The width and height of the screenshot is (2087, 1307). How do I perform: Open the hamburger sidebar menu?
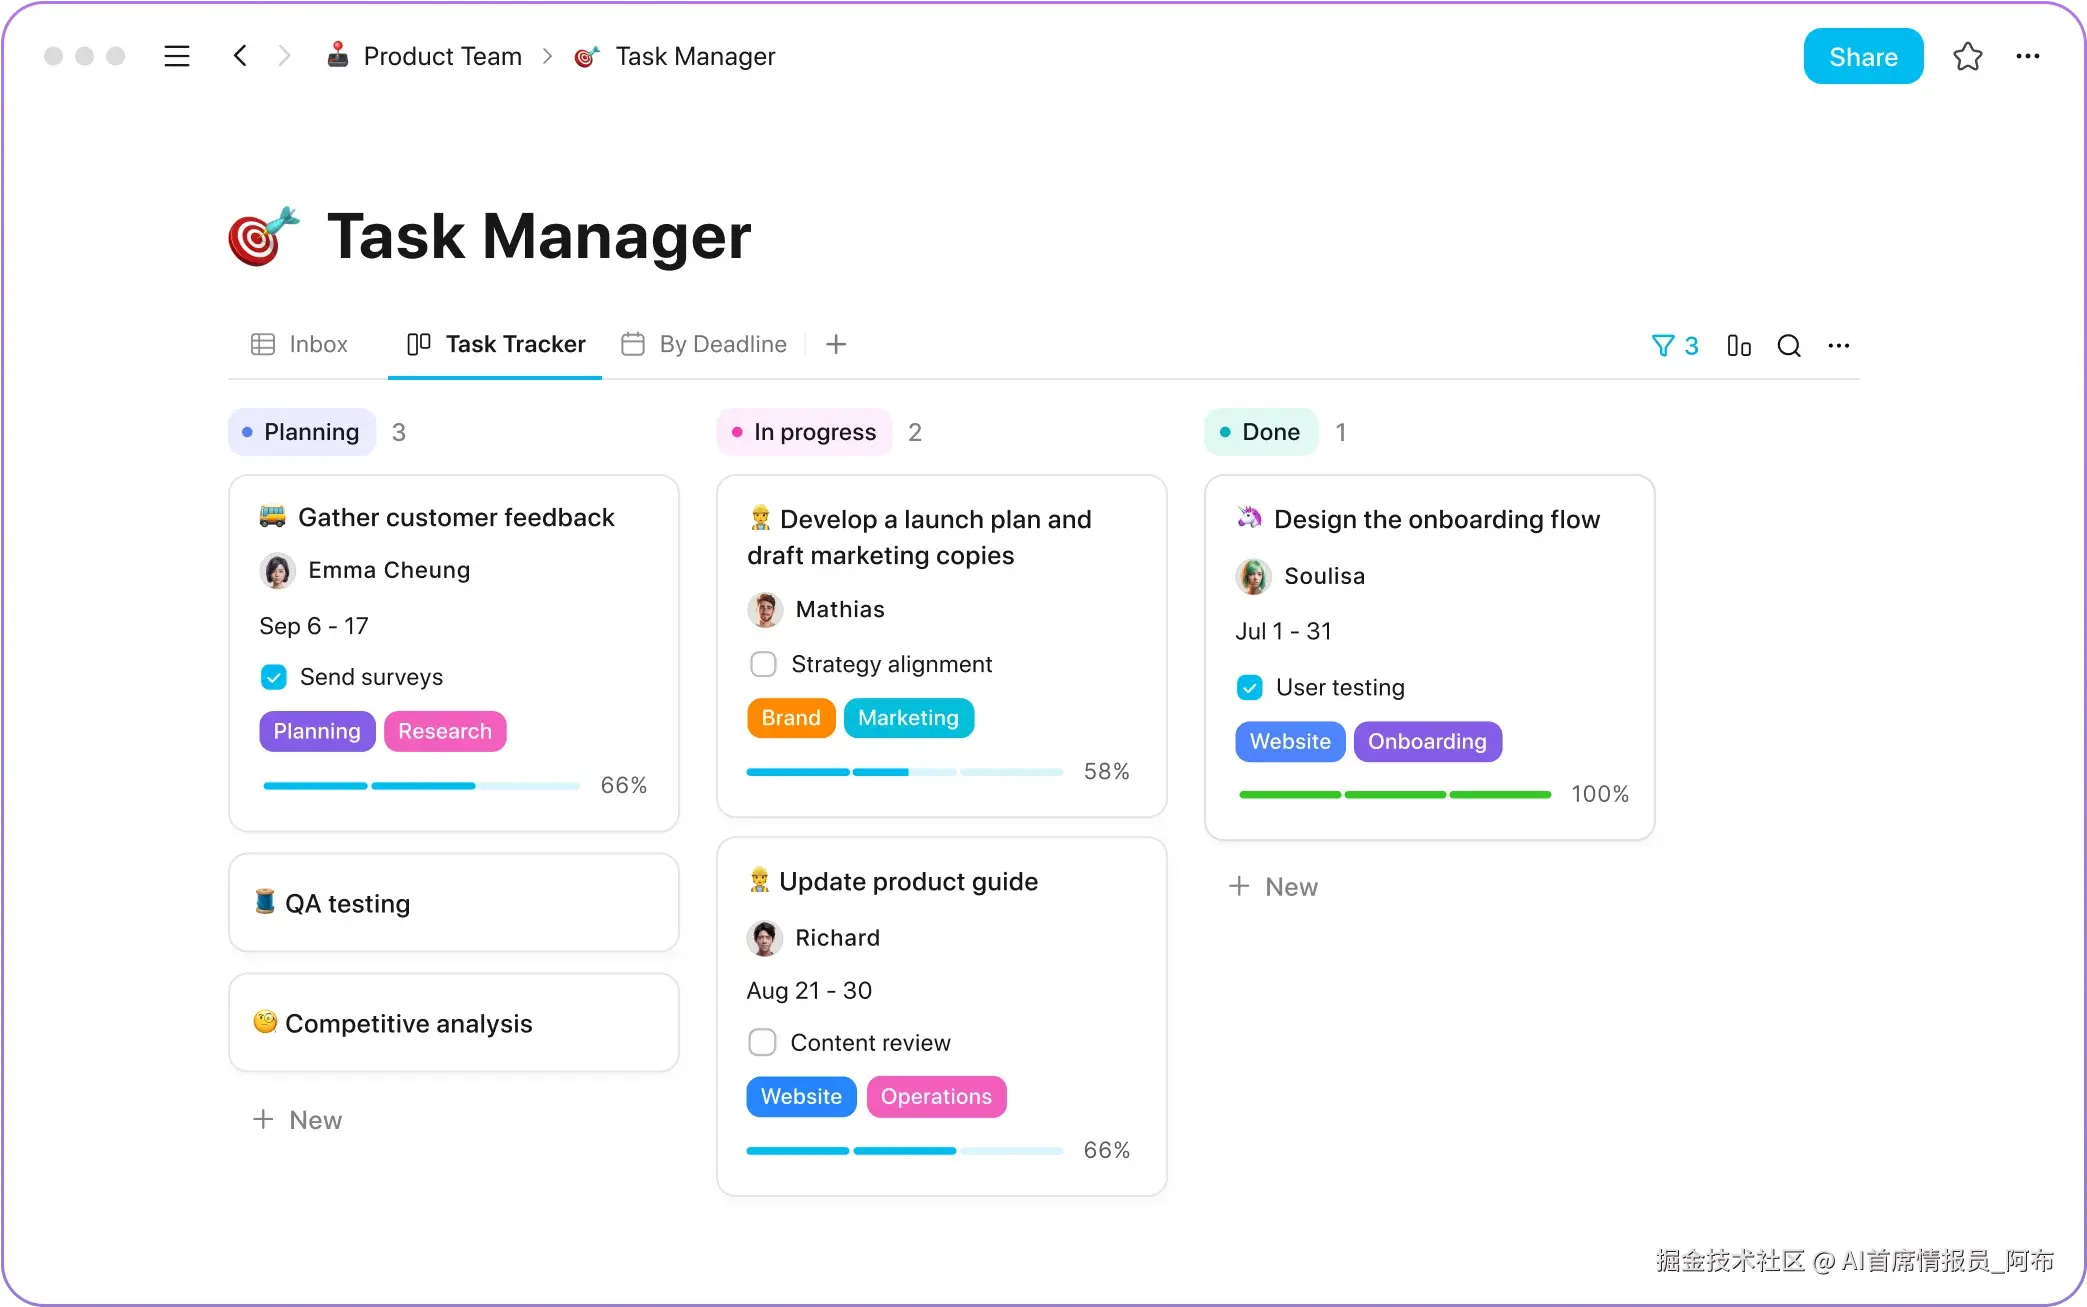pos(177,56)
